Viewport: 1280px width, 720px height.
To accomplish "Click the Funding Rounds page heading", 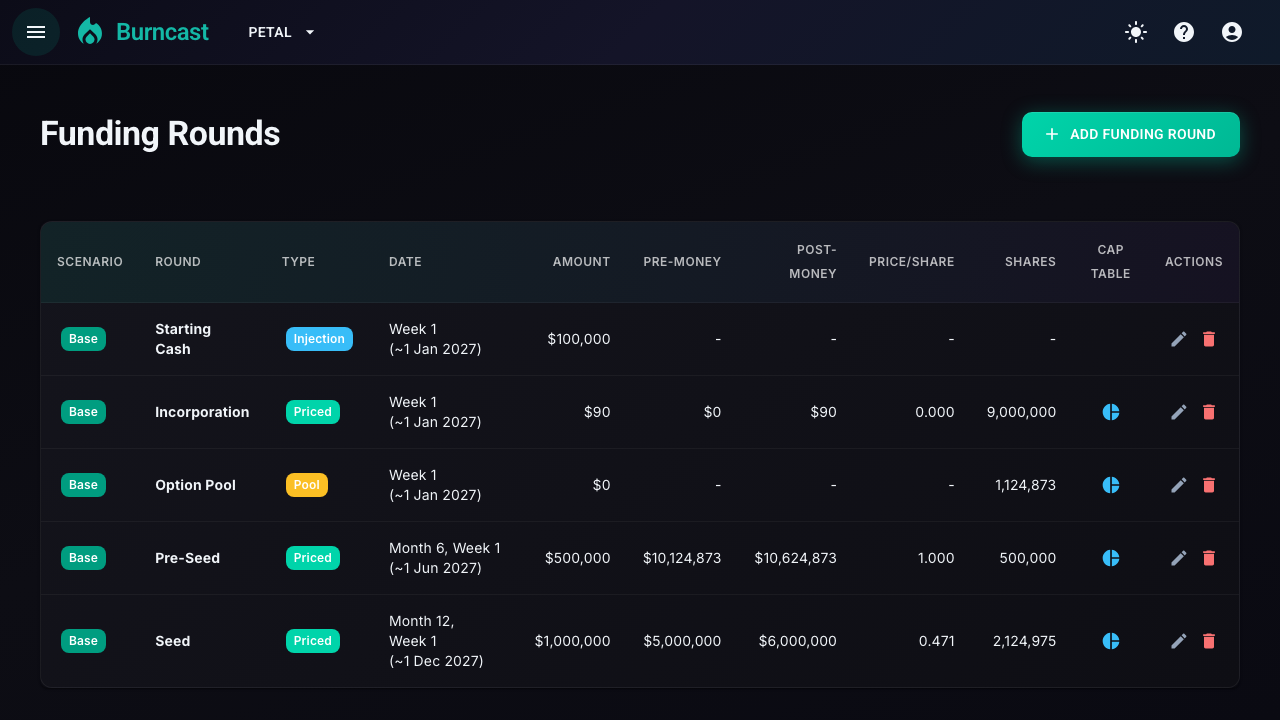I will (x=160, y=134).
